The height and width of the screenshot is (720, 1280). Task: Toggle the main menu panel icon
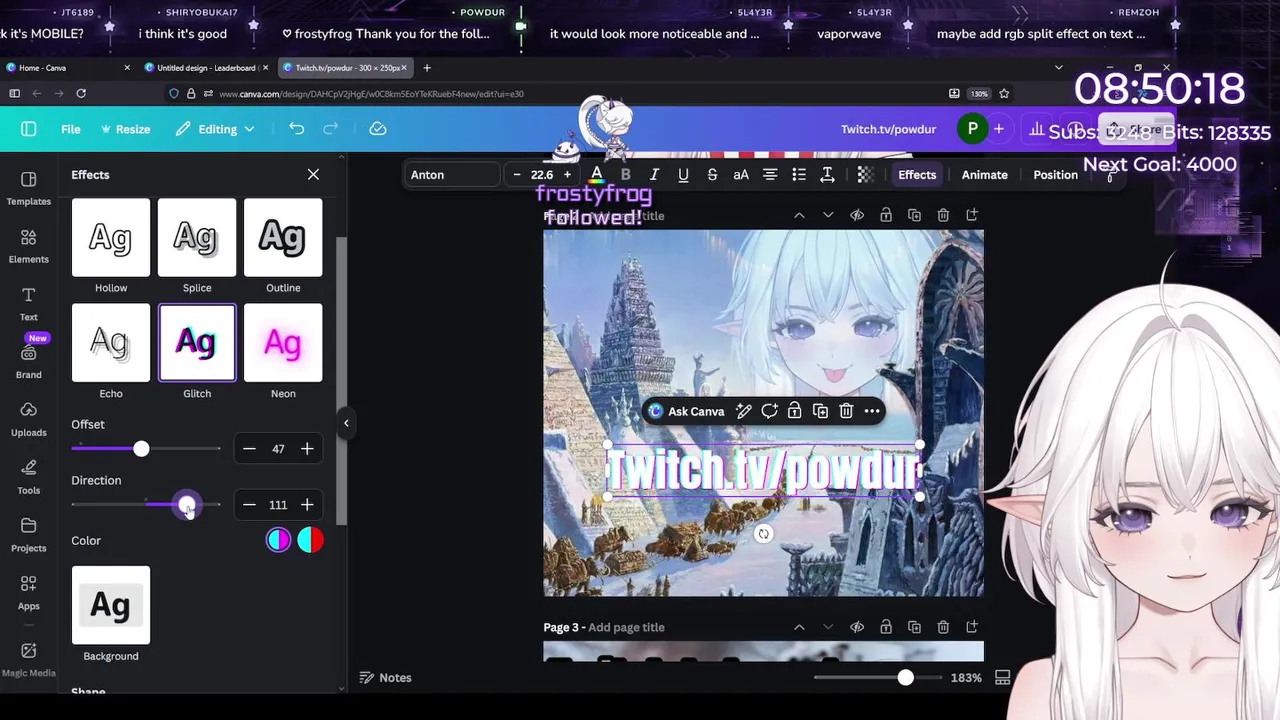point(28,129)
